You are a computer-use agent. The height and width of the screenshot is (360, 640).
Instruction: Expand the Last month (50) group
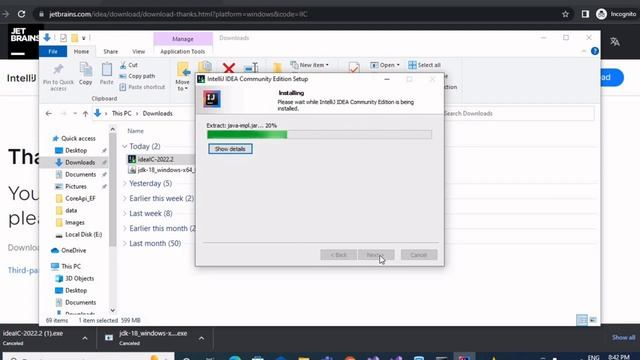click(124, 243)
